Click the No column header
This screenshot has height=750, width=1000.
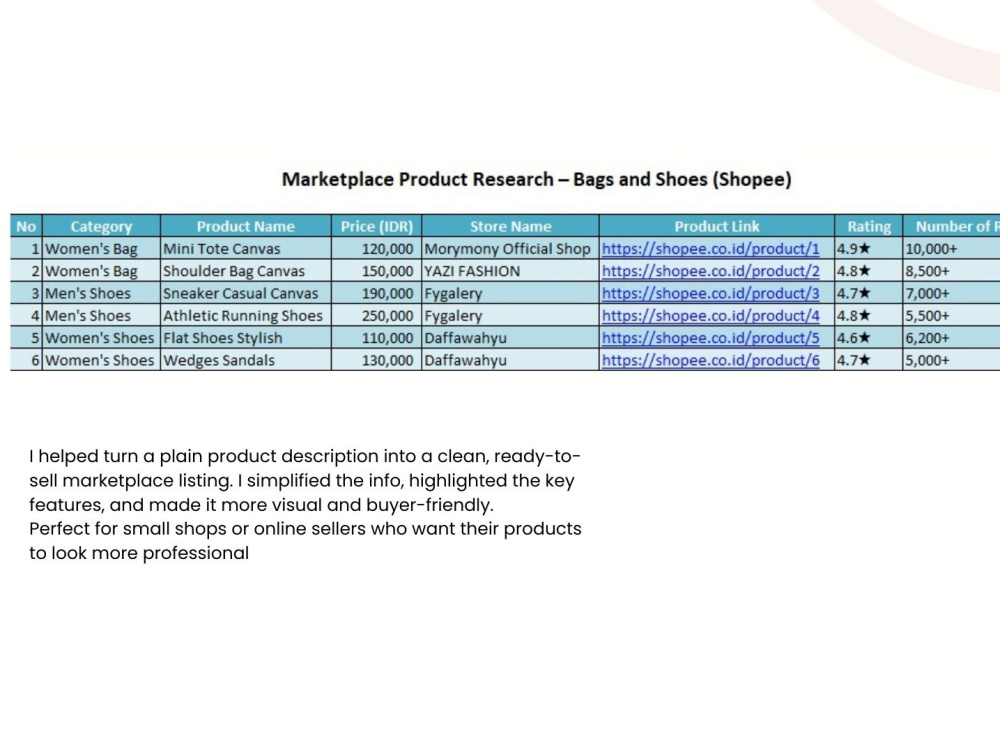click(26, 226)
